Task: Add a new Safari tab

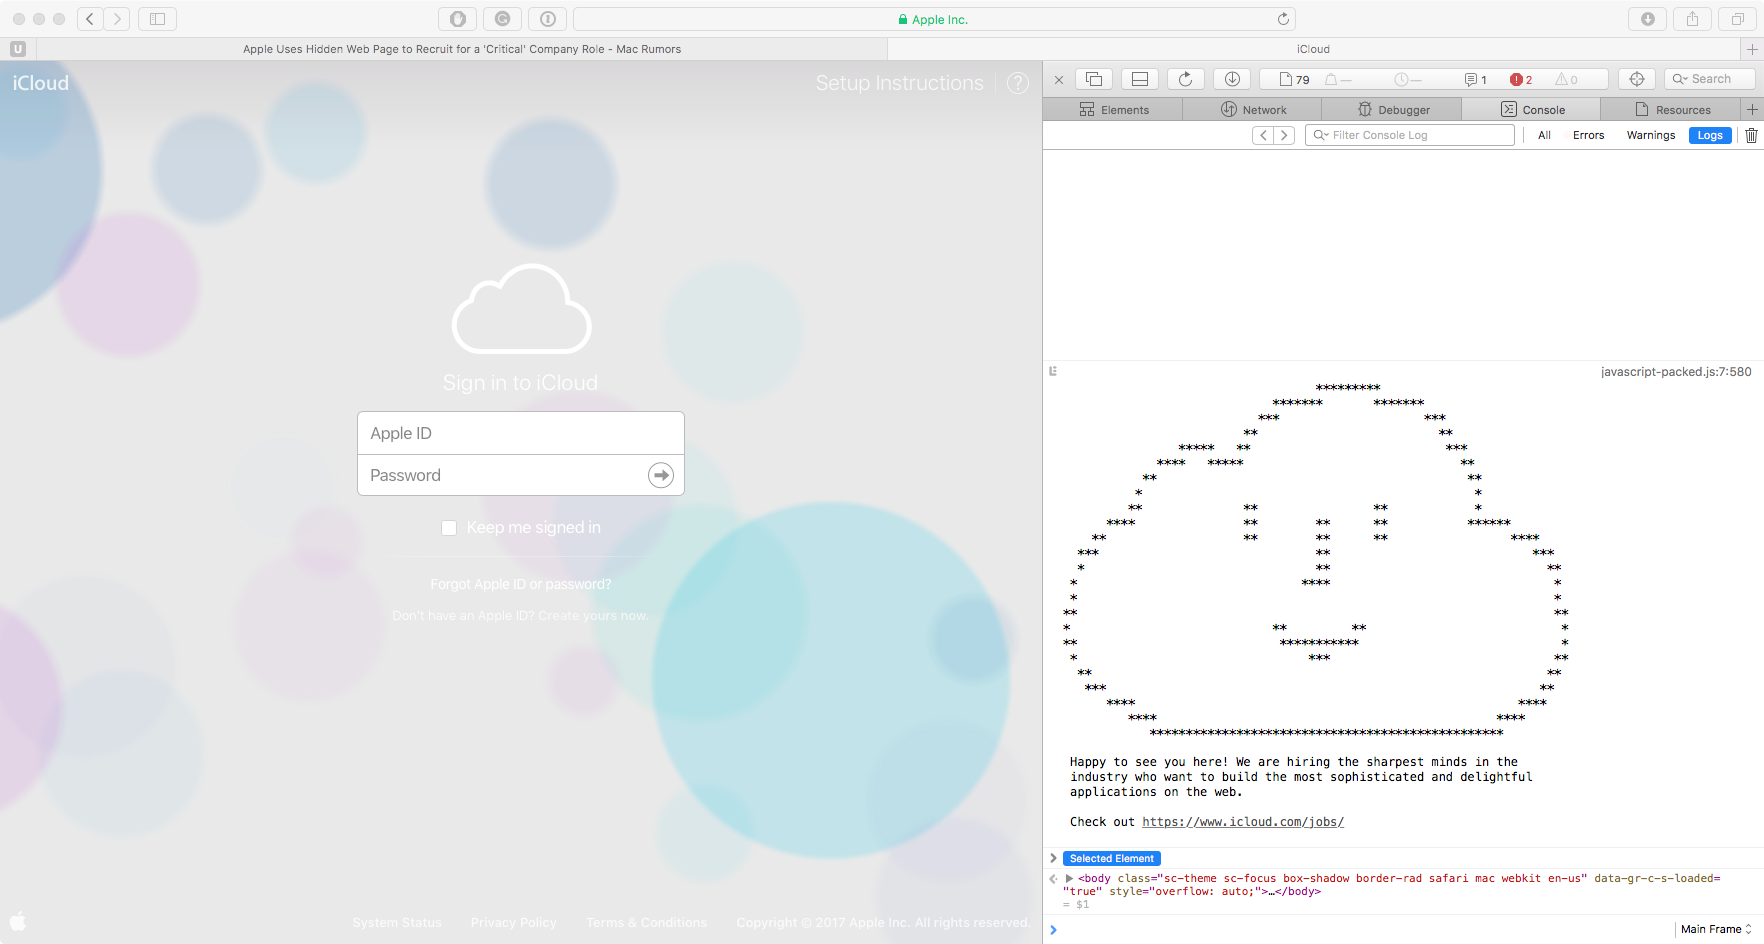Action: [x=1751, y=49]
